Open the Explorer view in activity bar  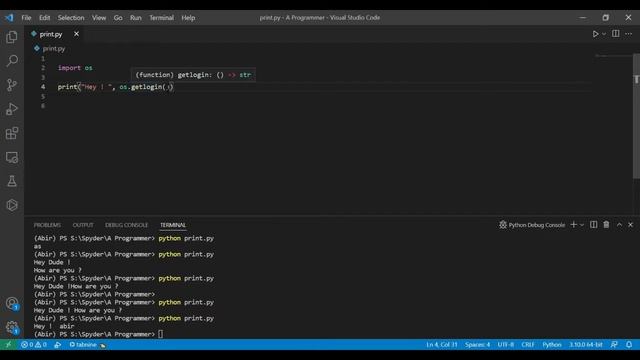(x=12, y=37)
